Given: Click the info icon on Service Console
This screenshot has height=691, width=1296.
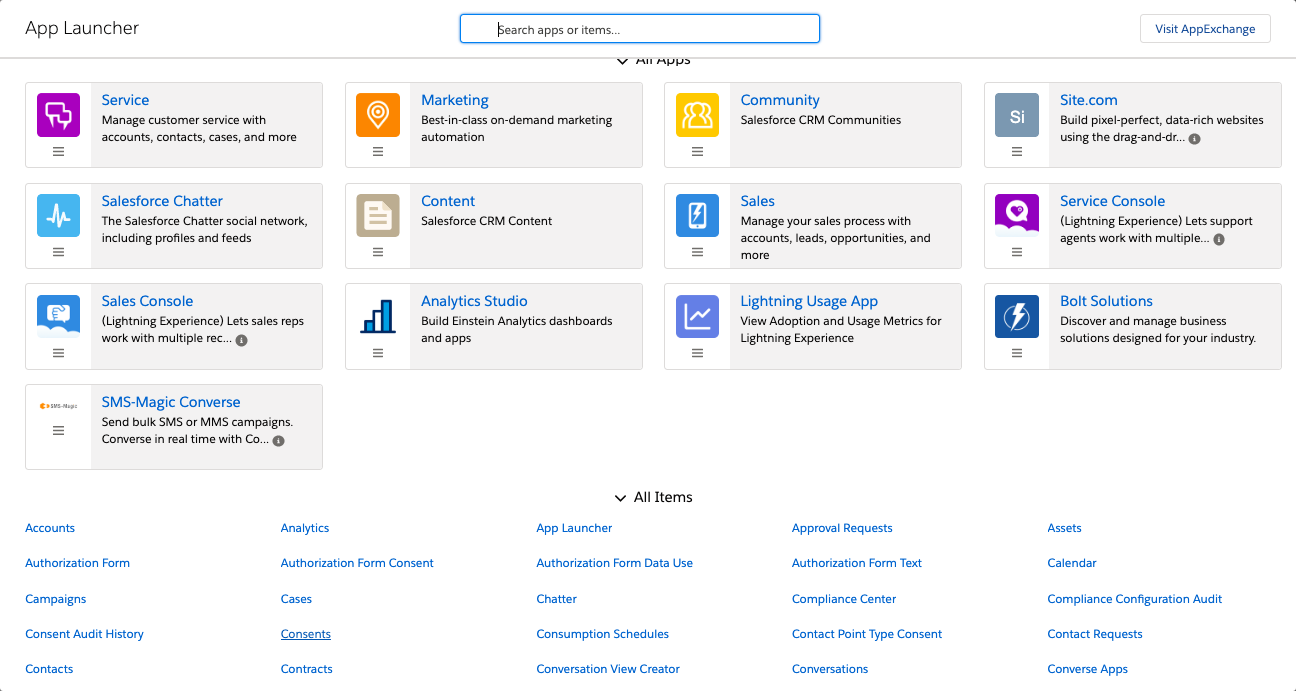Looking at the screenshot, I should click(x=1219, y=239).
